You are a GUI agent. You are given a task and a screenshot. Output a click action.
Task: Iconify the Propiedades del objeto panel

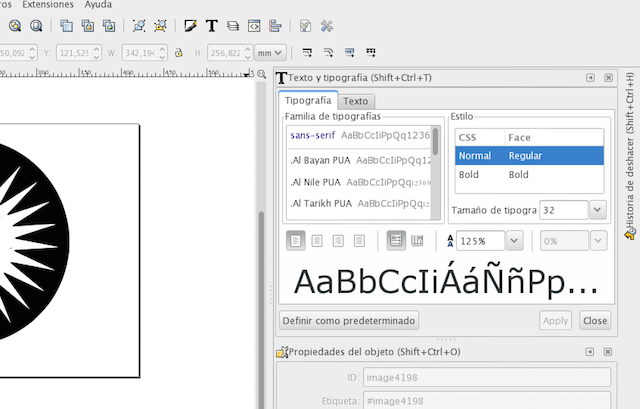(589, 351)
